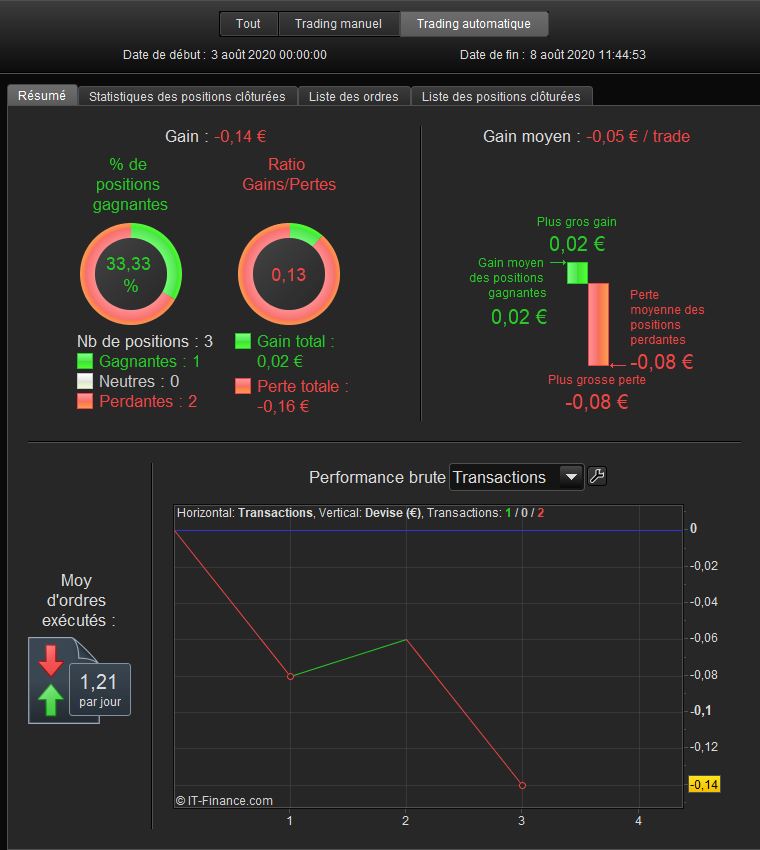Switch to Liste des ordres tab
The image size is (760, 850).
(x=353, y=96)
